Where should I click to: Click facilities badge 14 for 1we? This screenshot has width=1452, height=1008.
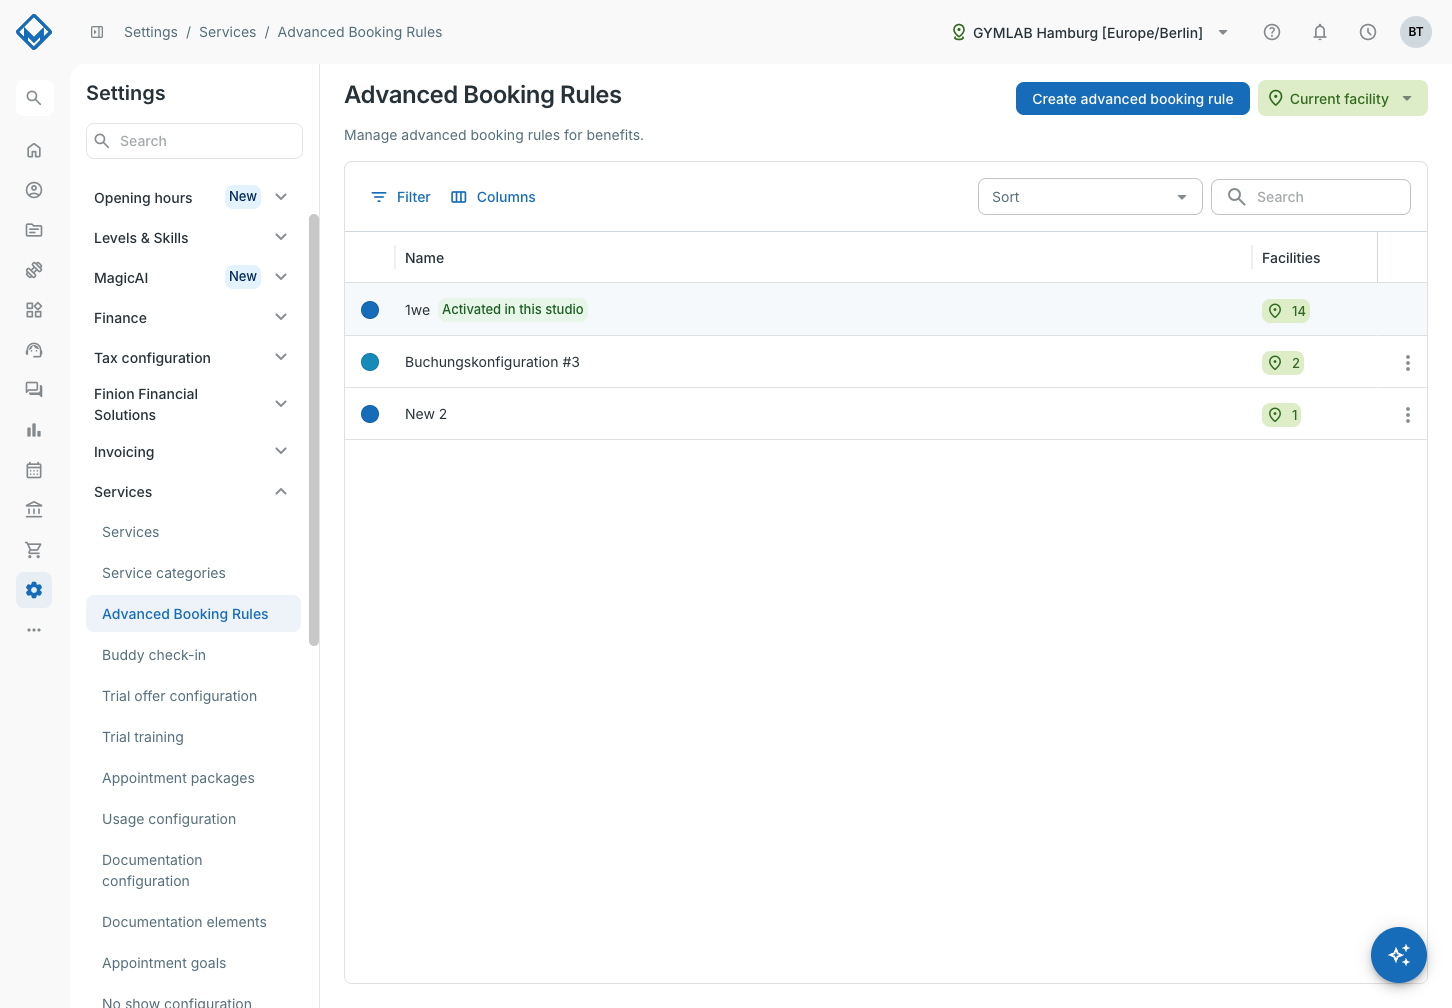[x=1286, y=311]
